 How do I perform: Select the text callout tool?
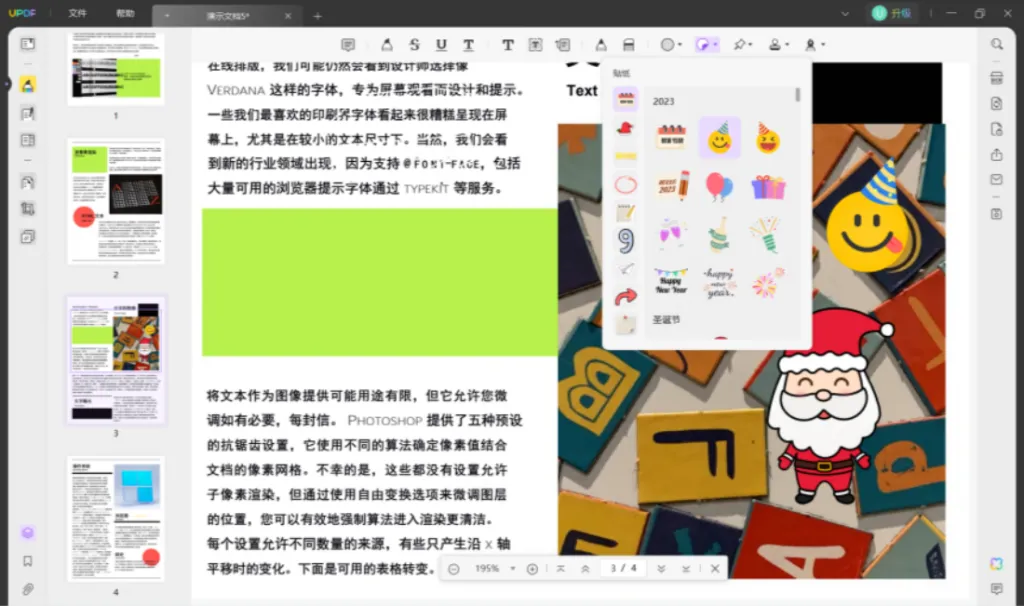(x=562, y=44)
